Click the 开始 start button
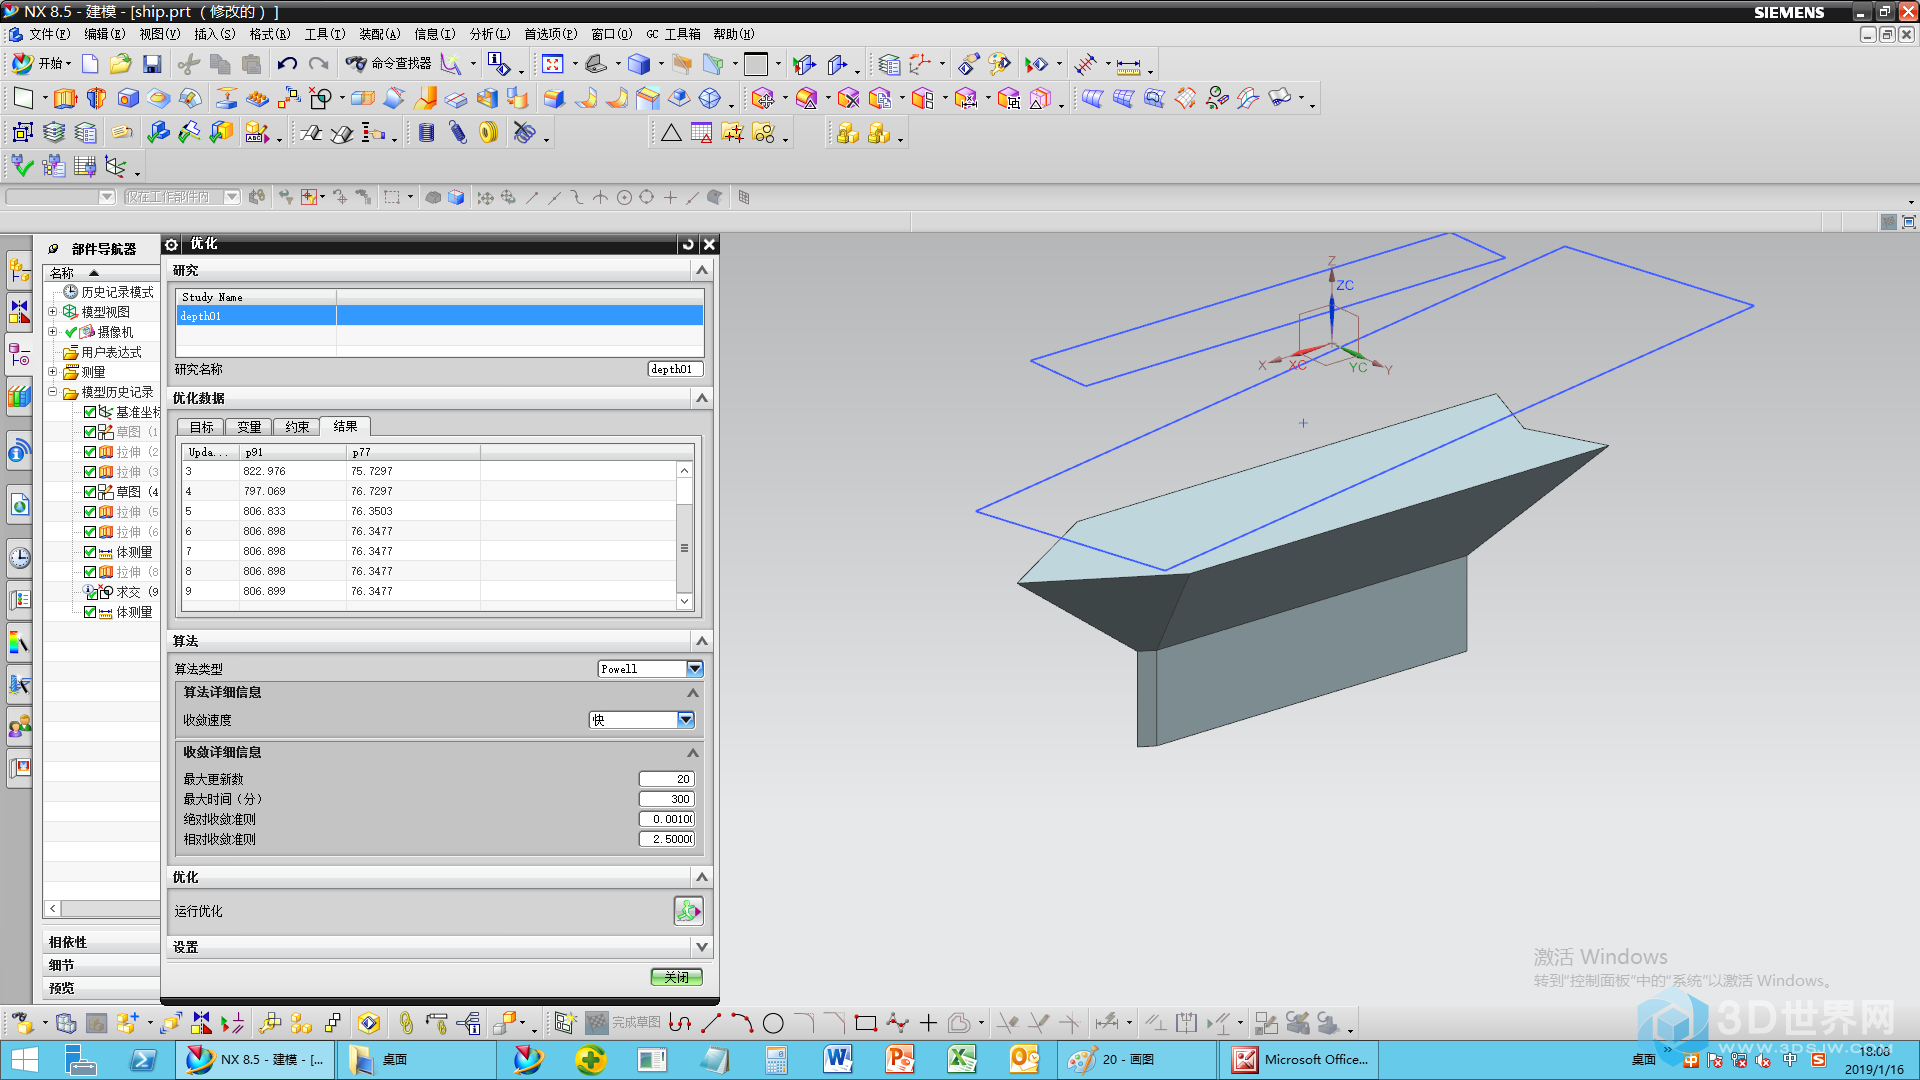The image size is (1920, 1080). point(40,64)
